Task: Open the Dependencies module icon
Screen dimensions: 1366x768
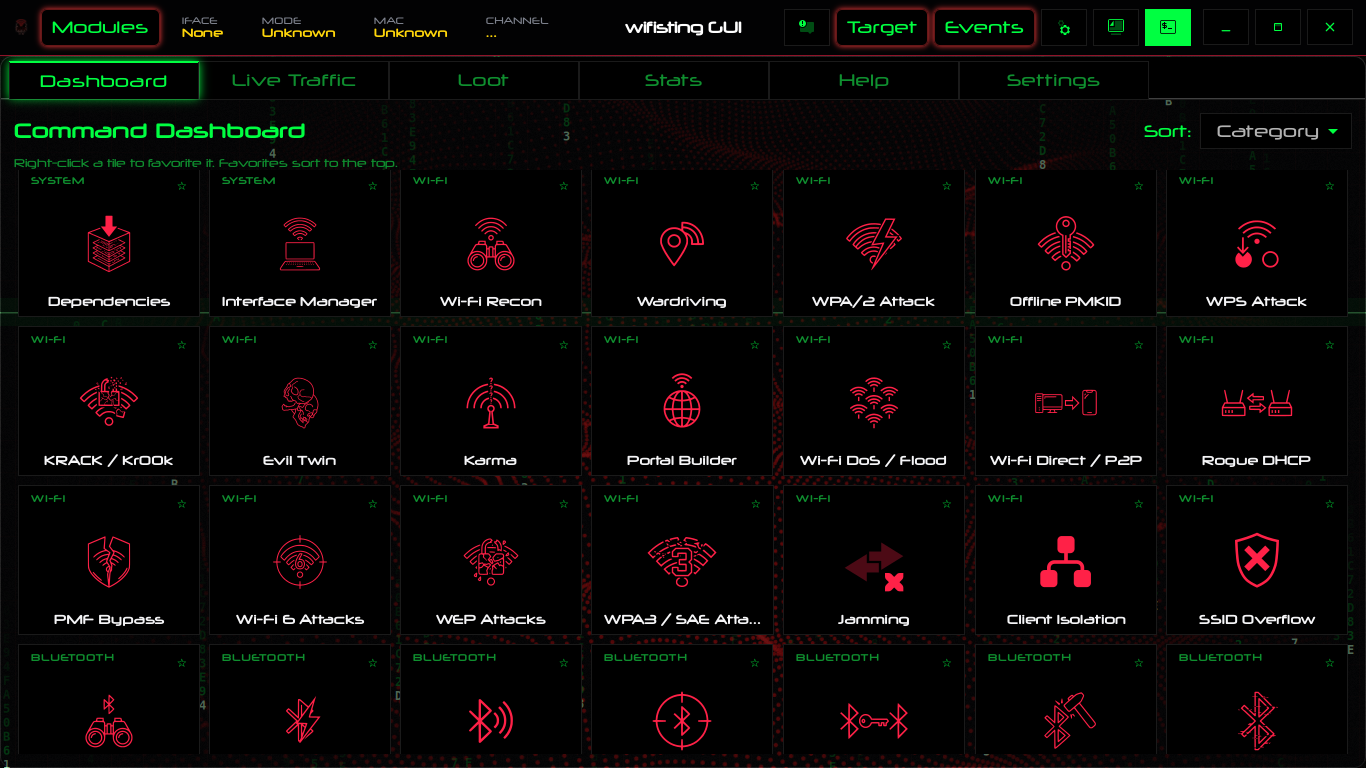Action: pos(109,246)
